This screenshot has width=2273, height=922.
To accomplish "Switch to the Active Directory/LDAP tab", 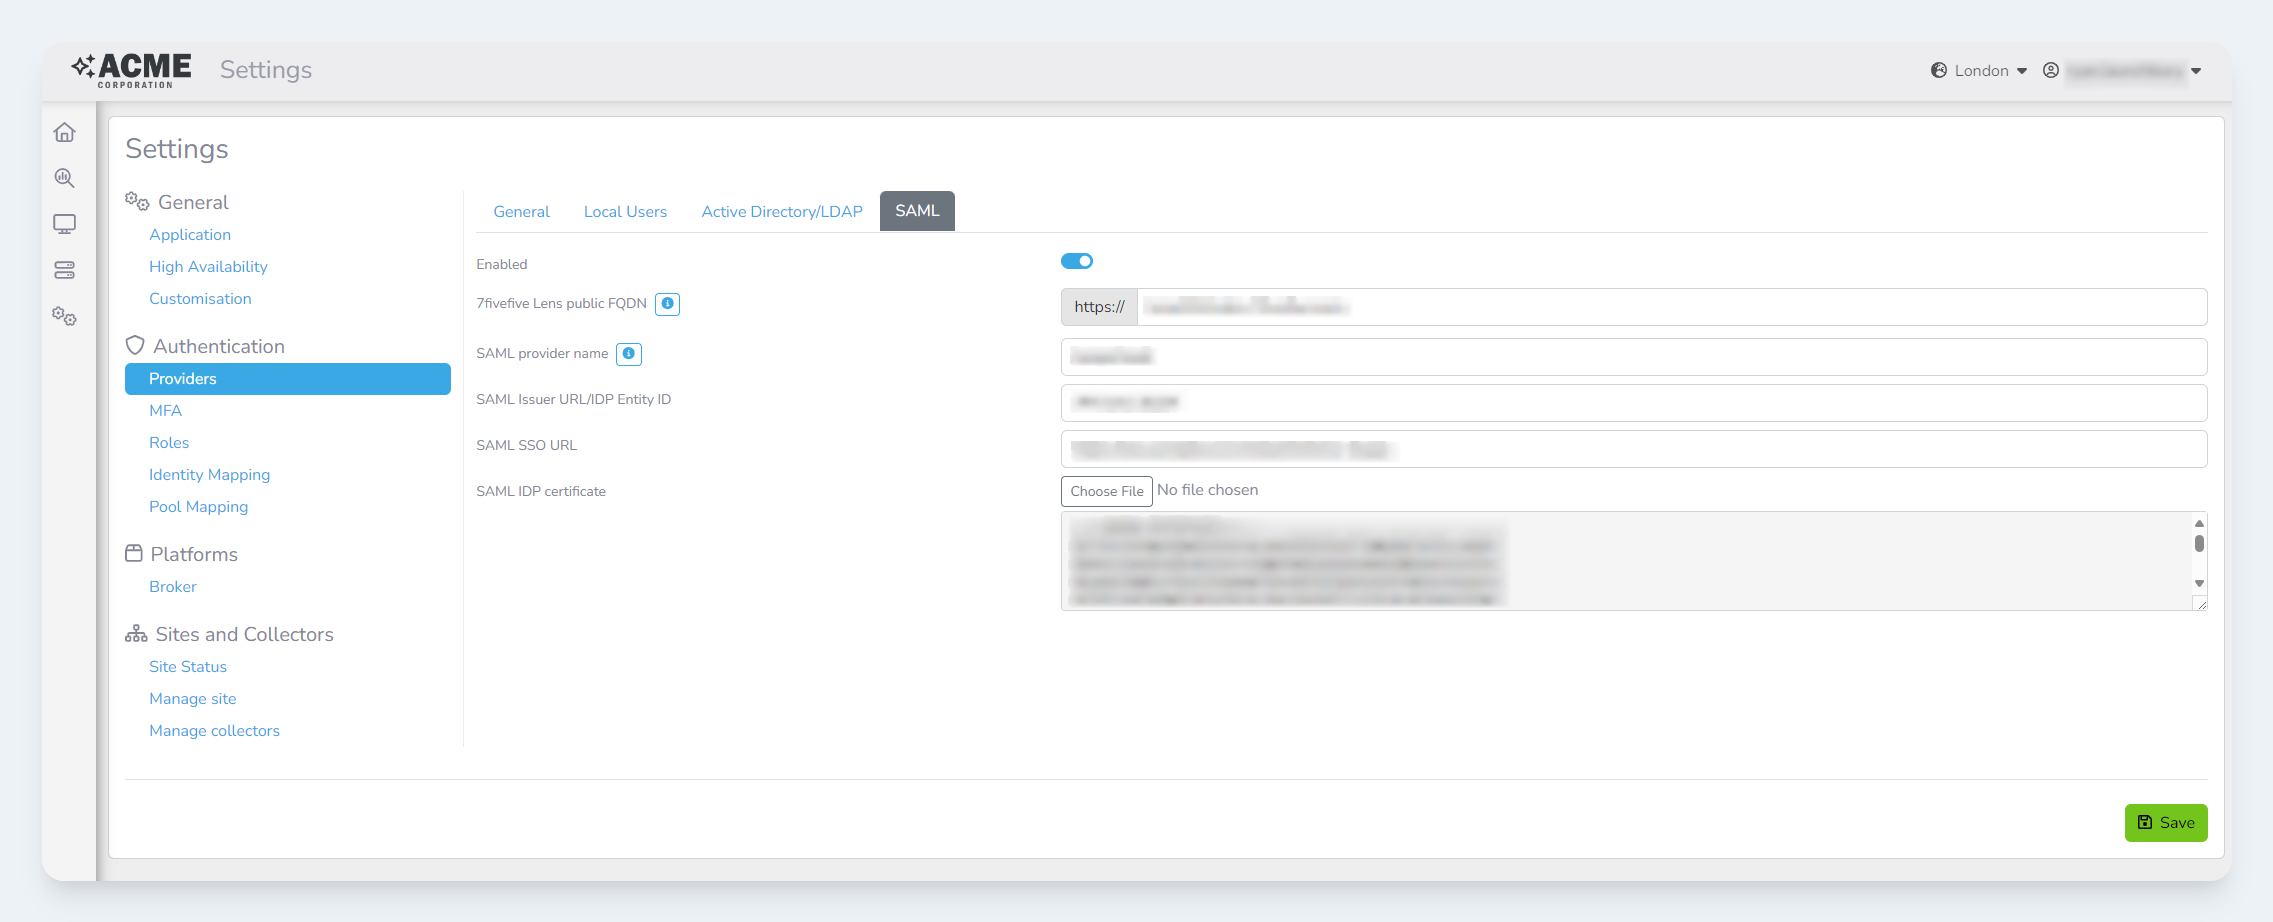I will click(x=781, y=212).
